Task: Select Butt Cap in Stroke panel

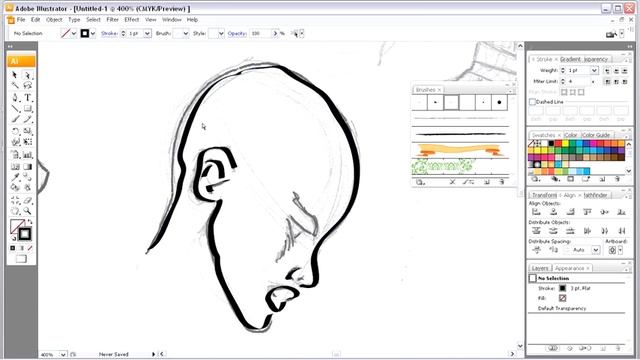Action: click(607, 71)
